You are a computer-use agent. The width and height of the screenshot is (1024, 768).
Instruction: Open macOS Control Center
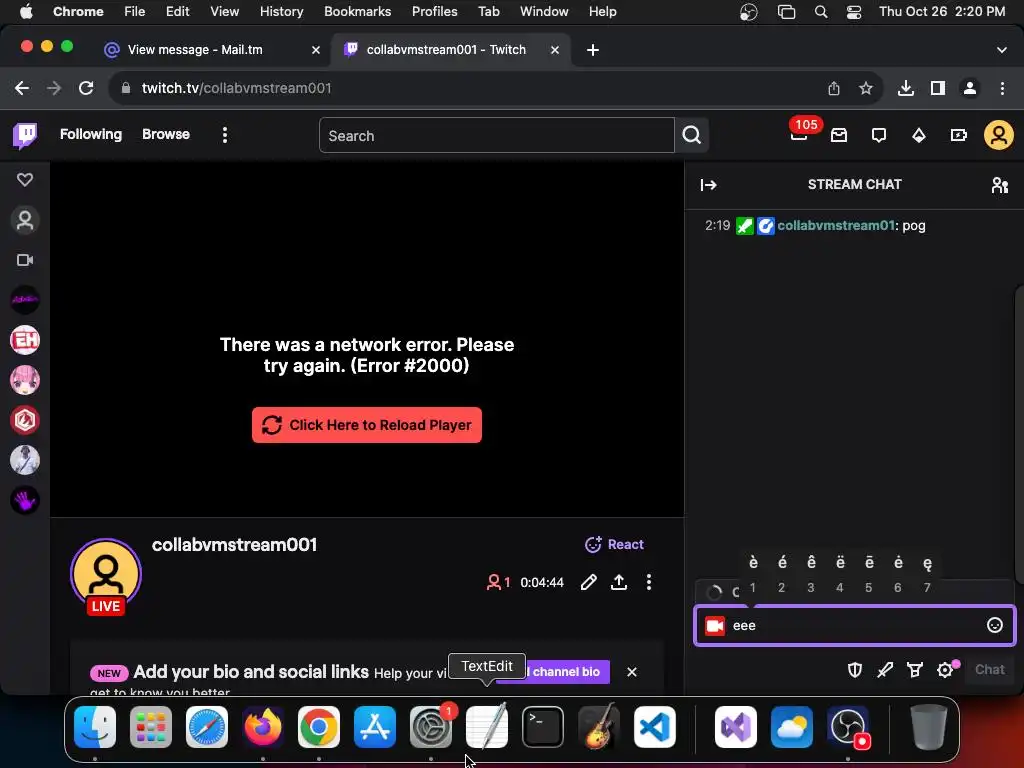(854, 12)
